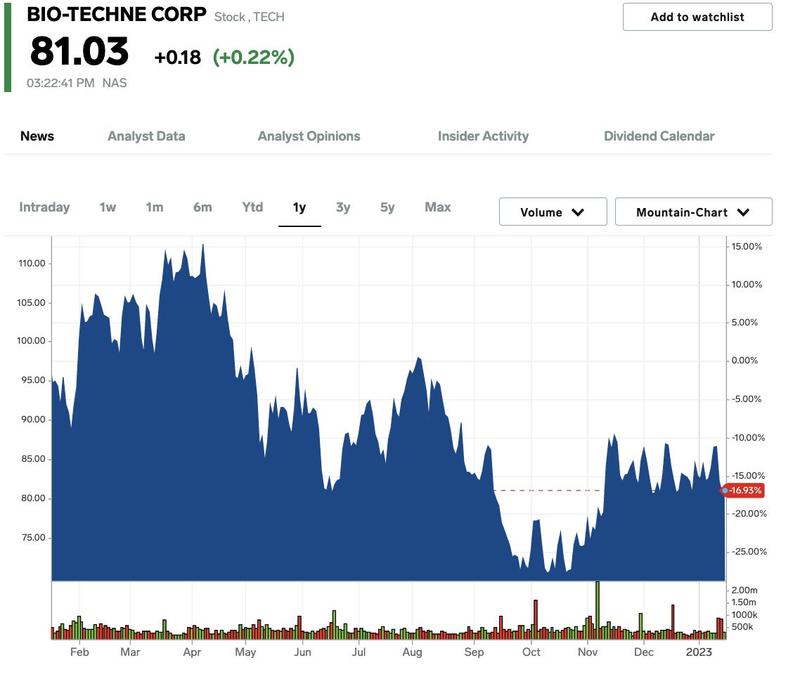The image size is (800, 679).
Task: Open the Mountain-Chart type dropdown
Action: (x=693, y=212)
